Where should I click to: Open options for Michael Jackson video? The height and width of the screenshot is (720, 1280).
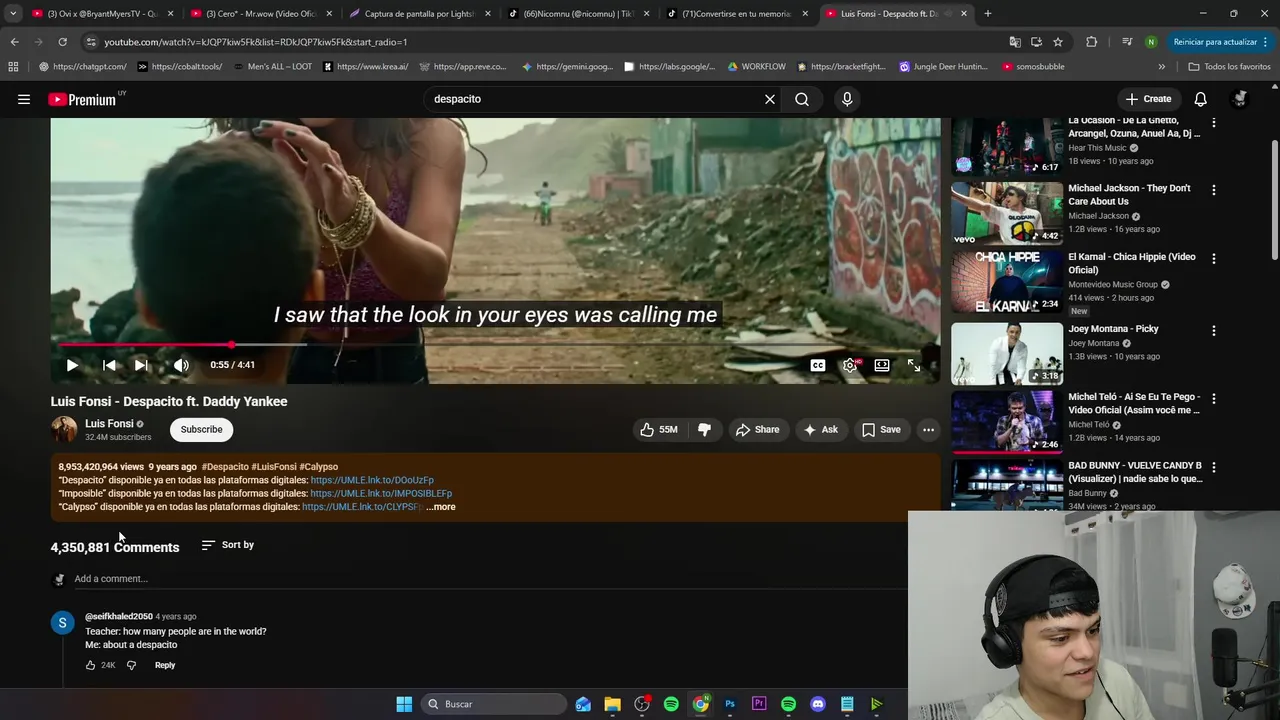(x=1214, y=190)
